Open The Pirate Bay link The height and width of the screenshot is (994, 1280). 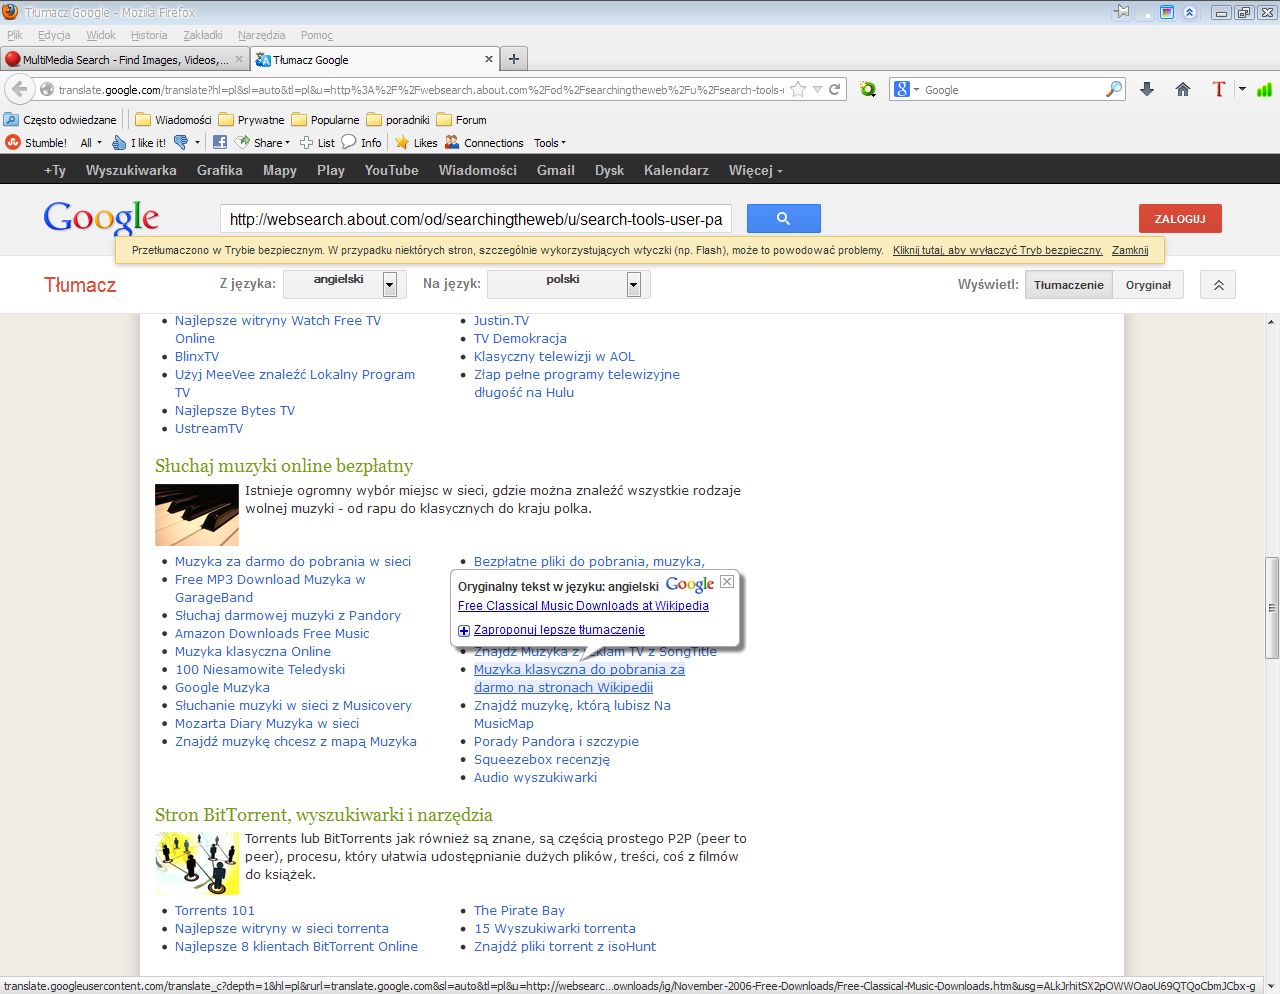pos(519,910)
